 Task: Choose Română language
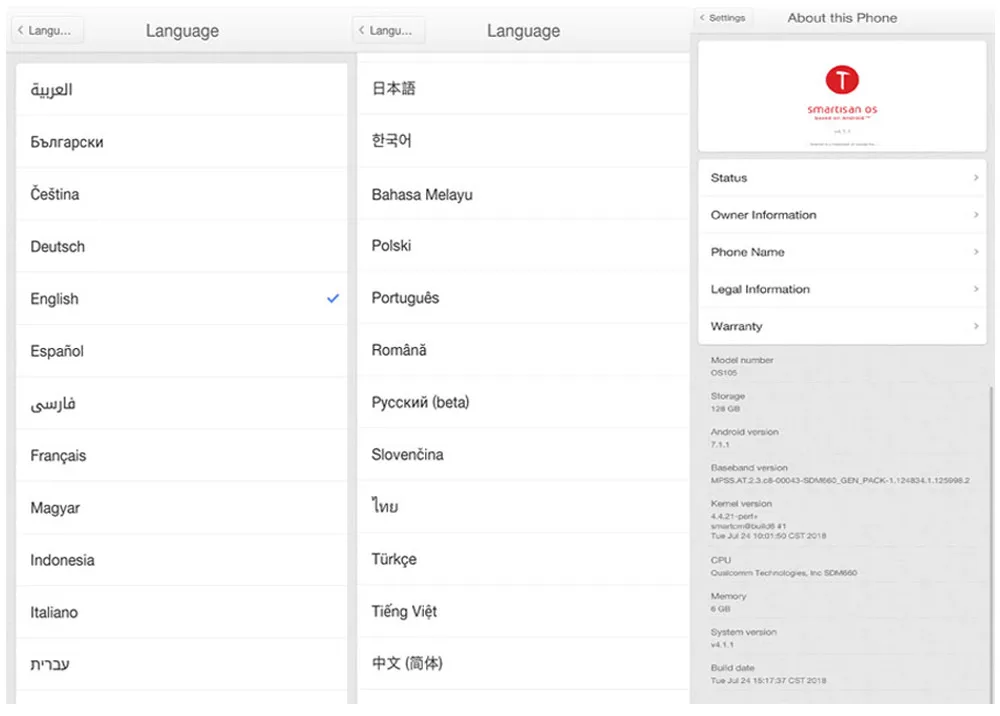523,350
